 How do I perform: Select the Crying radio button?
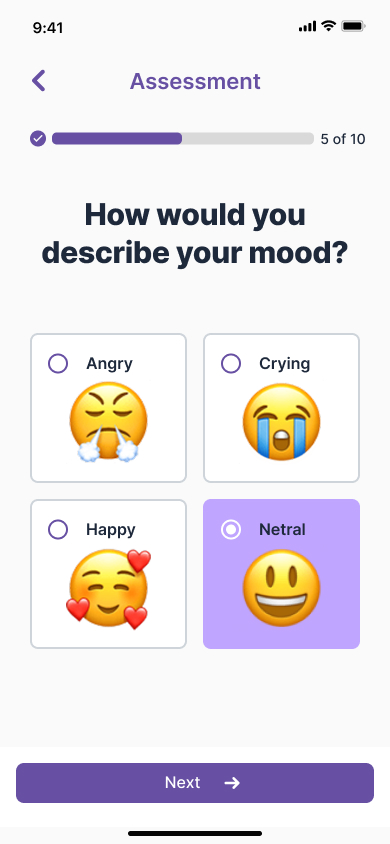231,363
